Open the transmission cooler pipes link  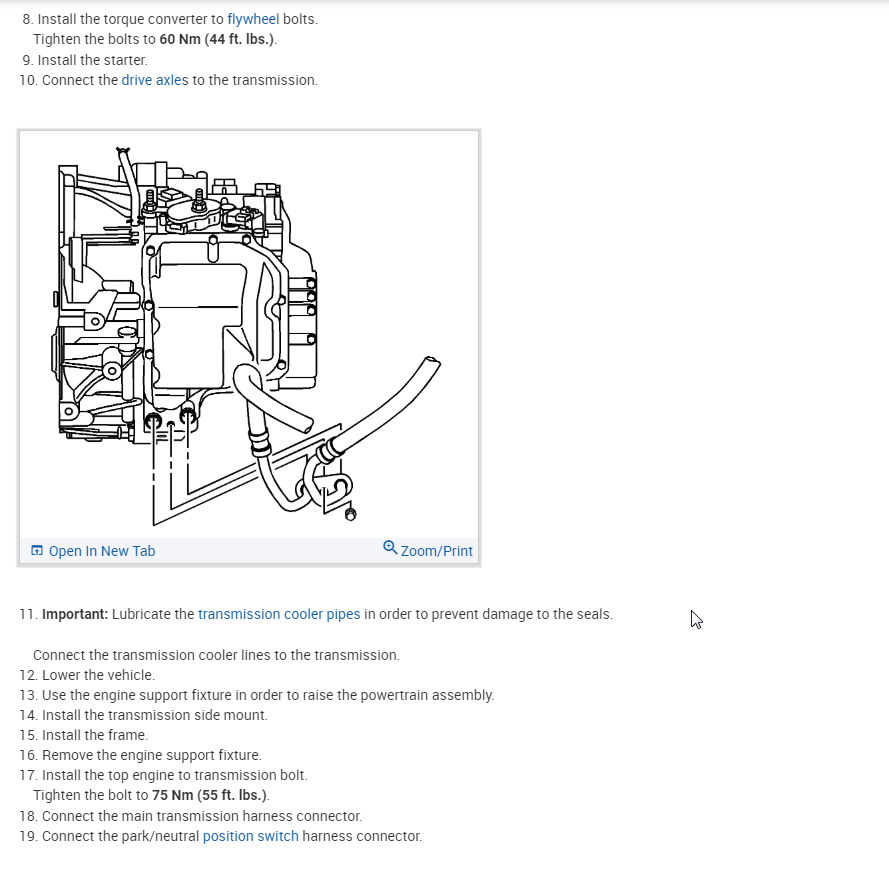(279, 614)
